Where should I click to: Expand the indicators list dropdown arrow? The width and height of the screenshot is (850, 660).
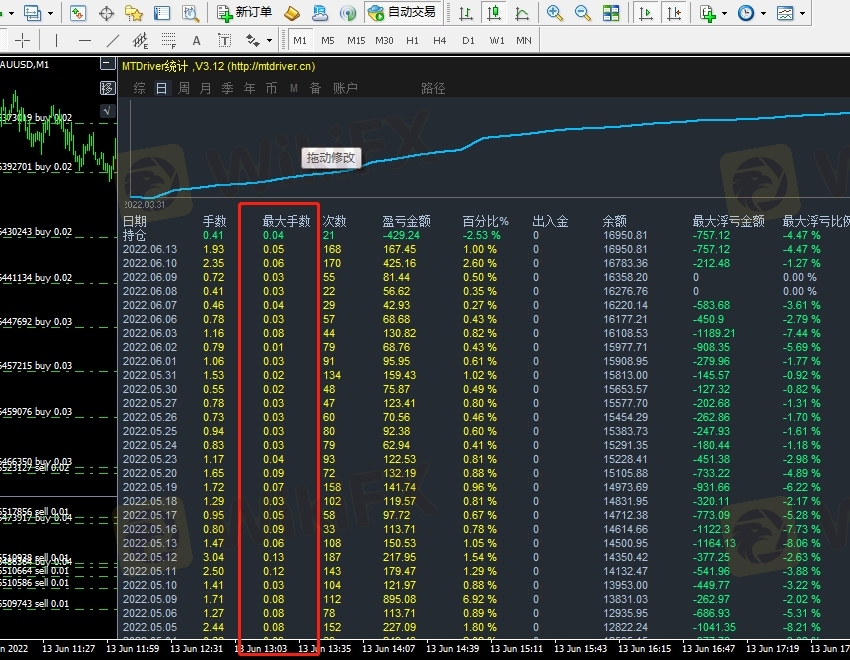coord(726,14)
